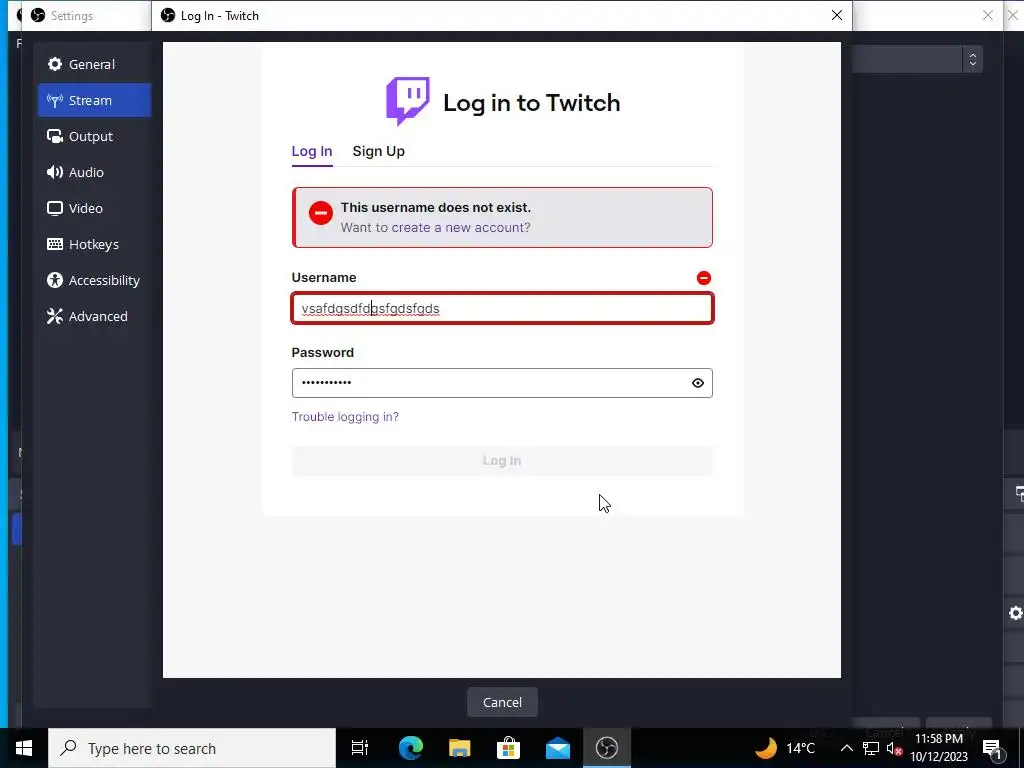Close the Log In - Twitch window
The width and height of the screenshot is (1024, 768).
point(837,15)
